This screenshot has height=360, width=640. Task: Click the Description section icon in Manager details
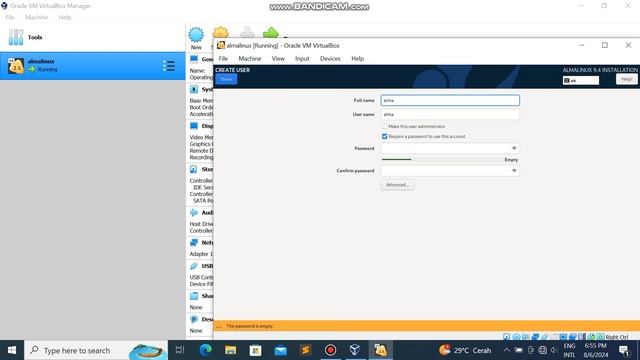point(194,319)
